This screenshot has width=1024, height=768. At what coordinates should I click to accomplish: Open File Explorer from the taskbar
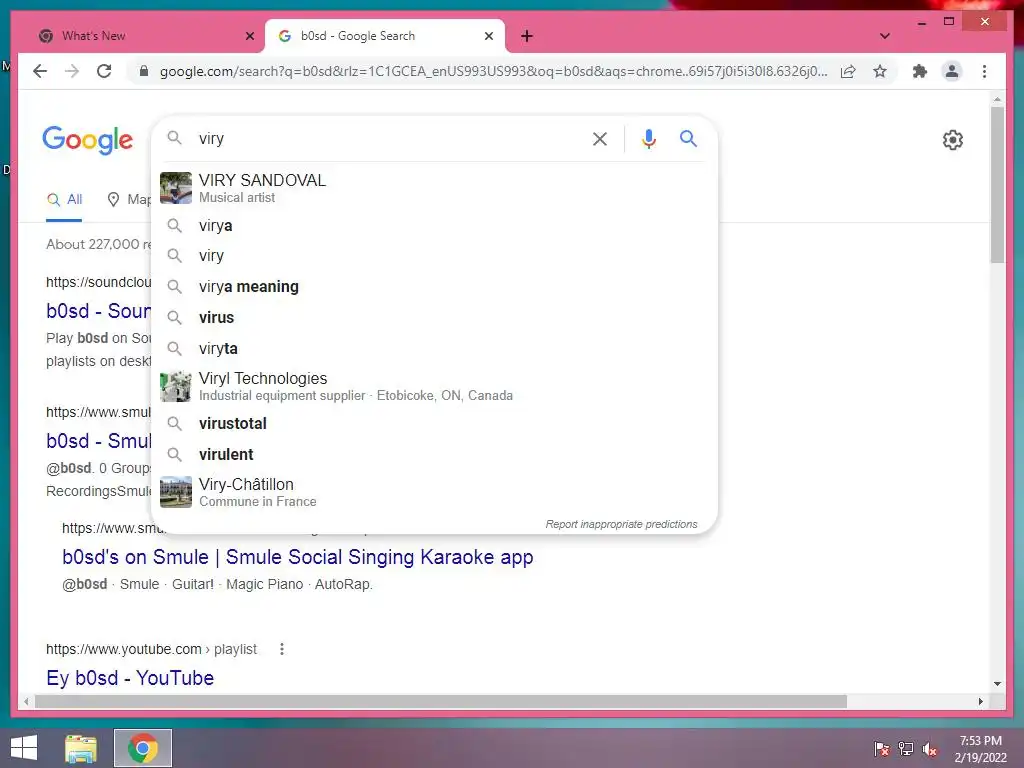pyautogui.click(x=81, y=748)
